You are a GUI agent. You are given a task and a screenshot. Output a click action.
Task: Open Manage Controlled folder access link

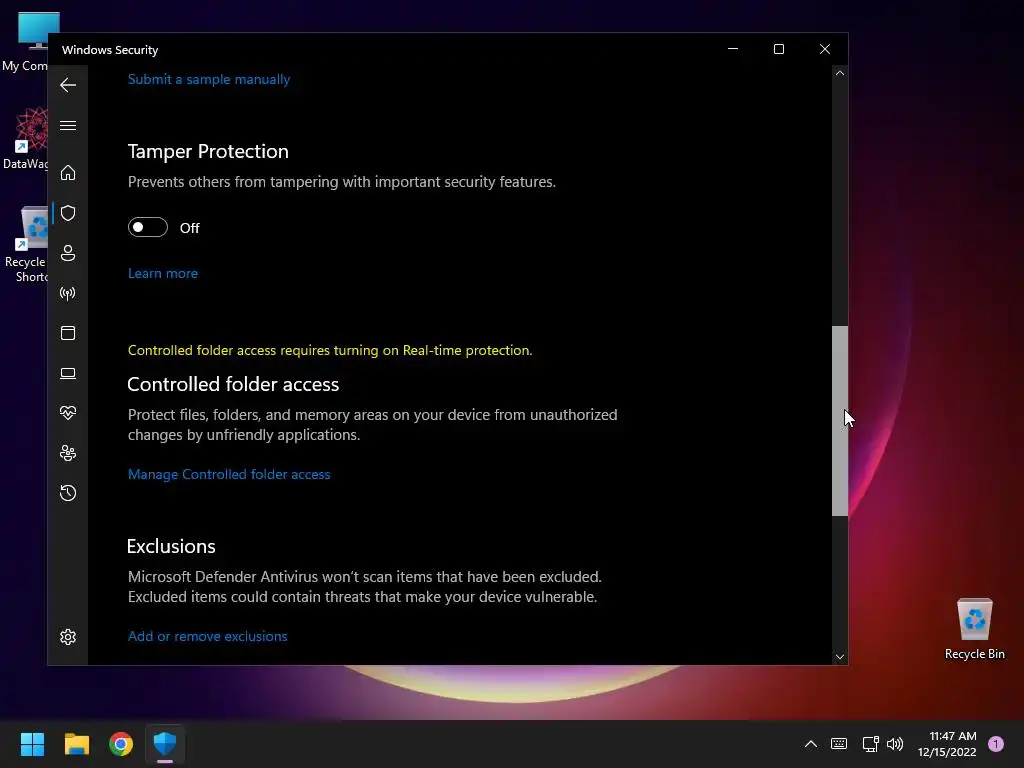(229, 474)
